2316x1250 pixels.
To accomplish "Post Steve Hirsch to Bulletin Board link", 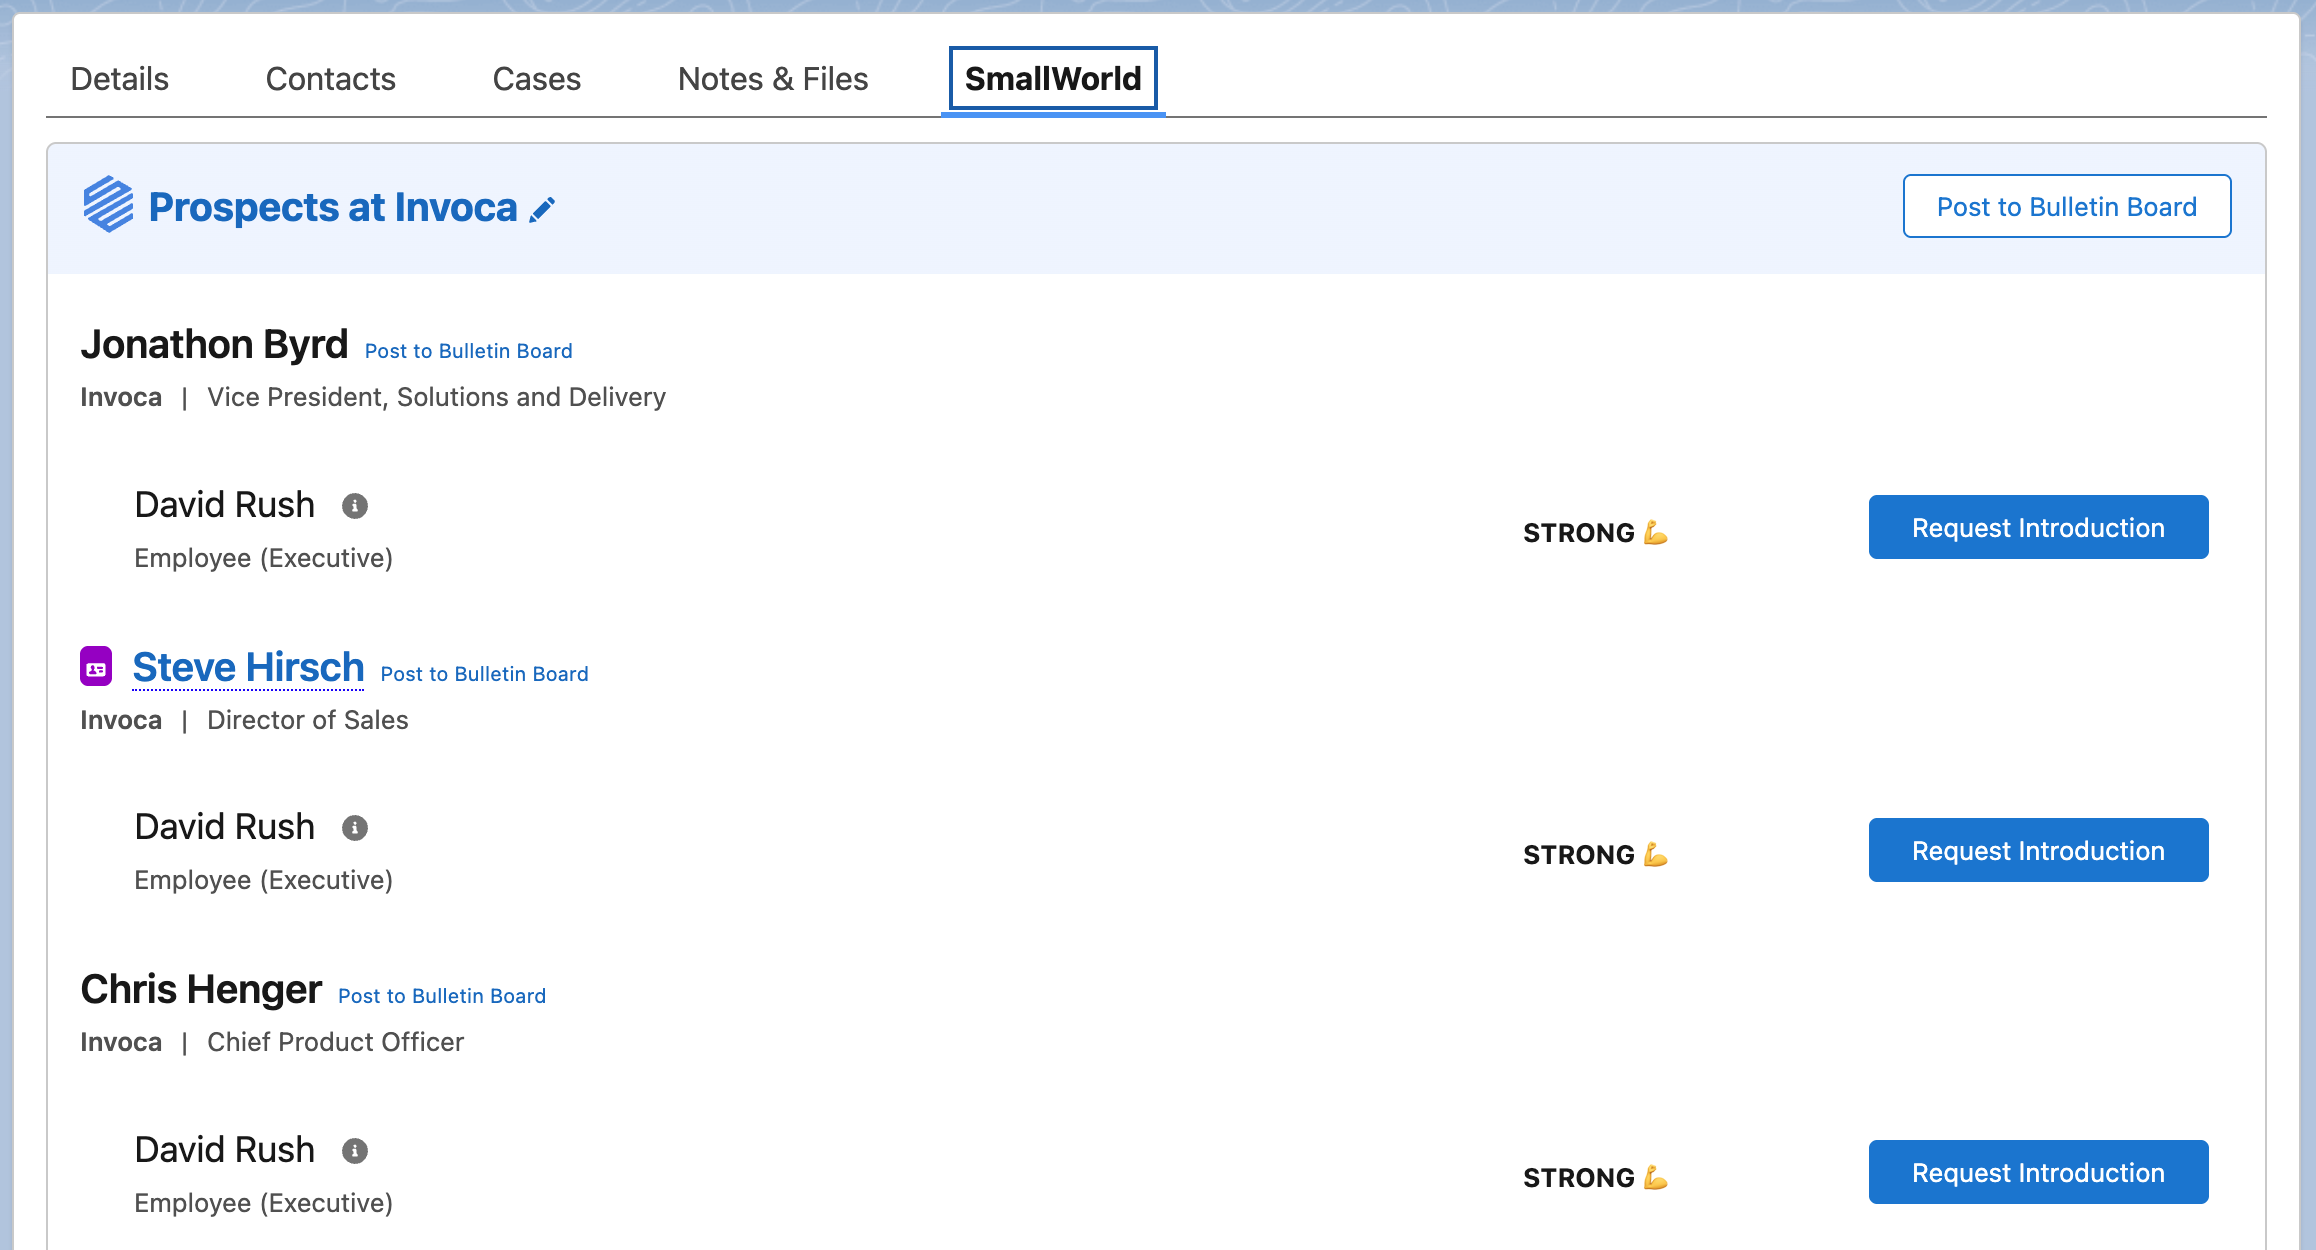I will coord(484,674).
